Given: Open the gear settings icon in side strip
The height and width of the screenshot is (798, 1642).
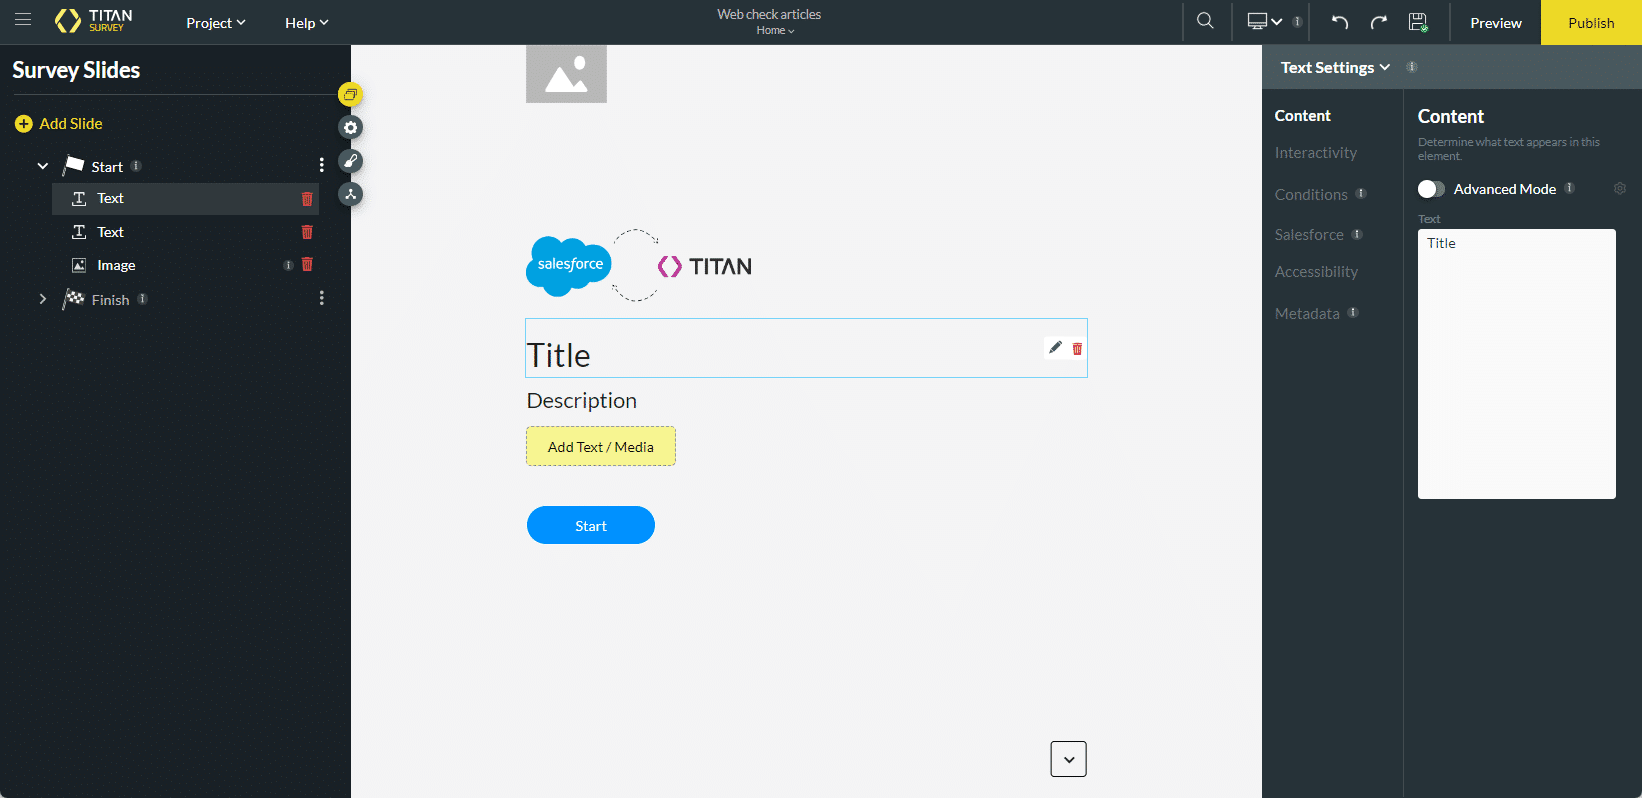Looking at the screenshot, I should point(350,128).
